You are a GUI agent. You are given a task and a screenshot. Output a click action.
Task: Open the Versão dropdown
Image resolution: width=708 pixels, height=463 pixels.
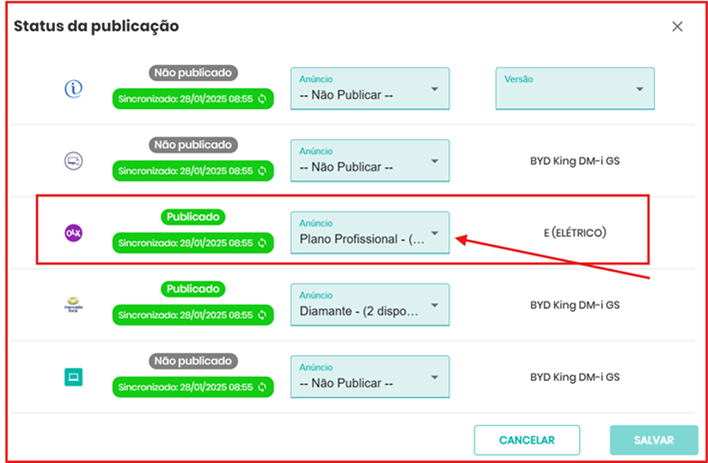[575, 89]
